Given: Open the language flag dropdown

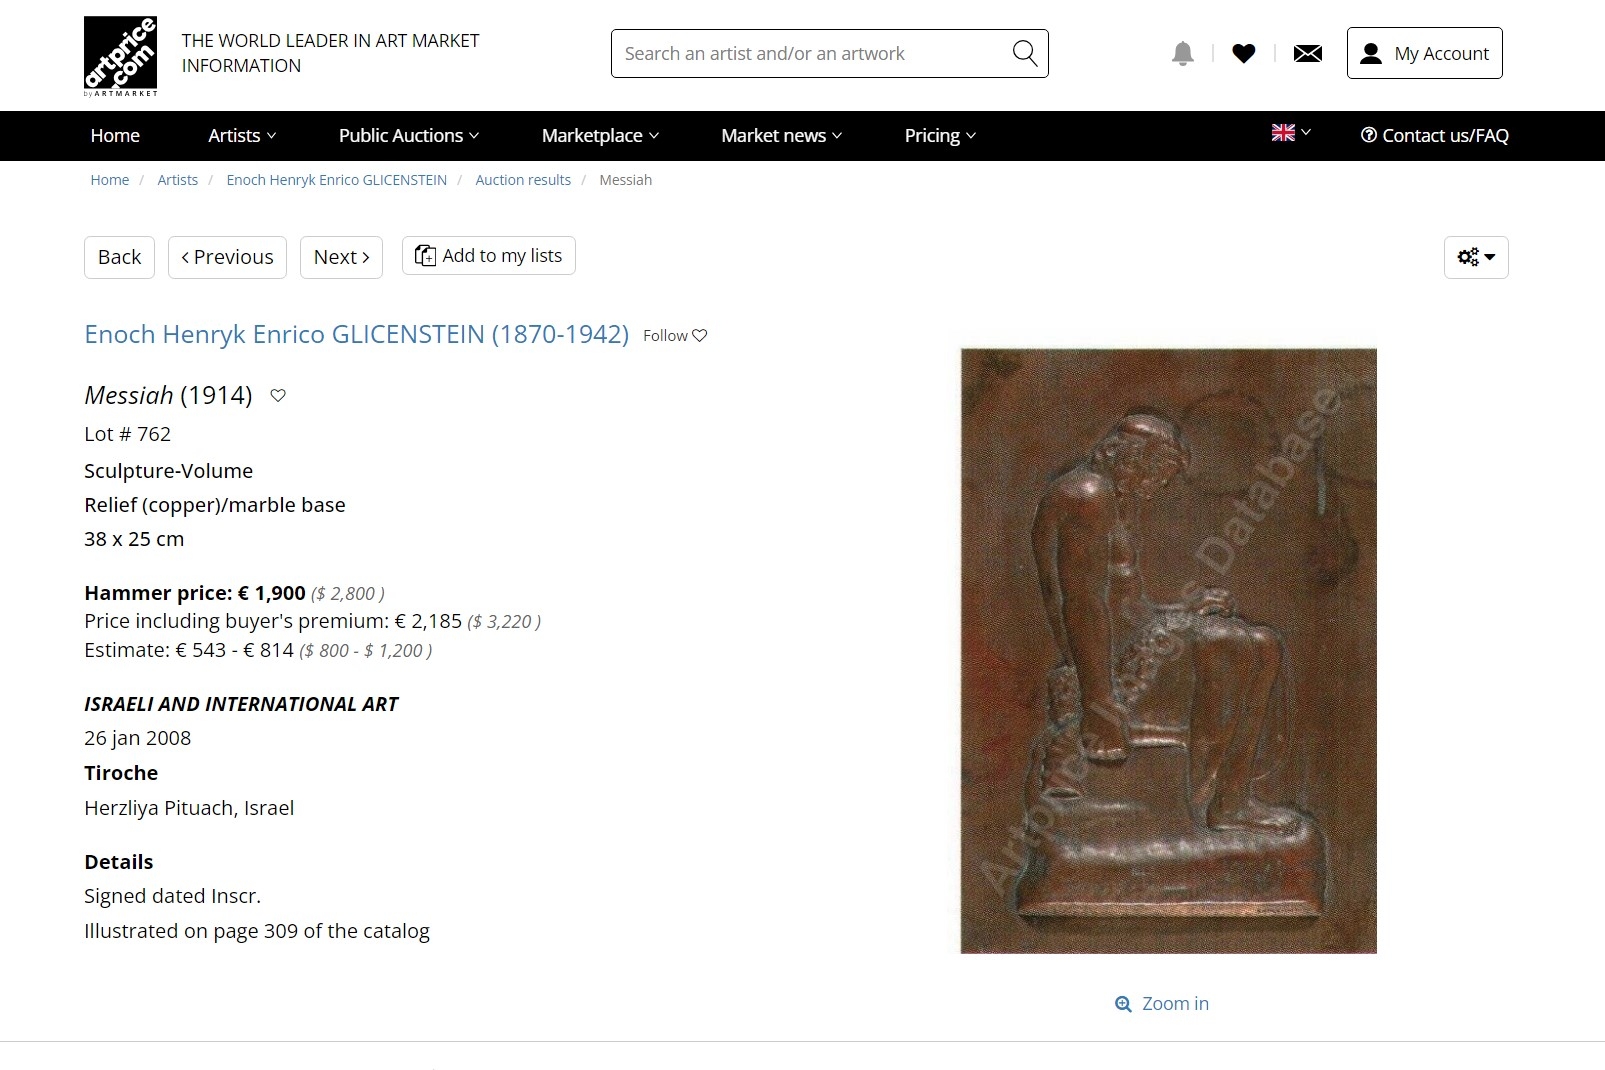Looking at the screenshot, I should tap(1291, 132).
